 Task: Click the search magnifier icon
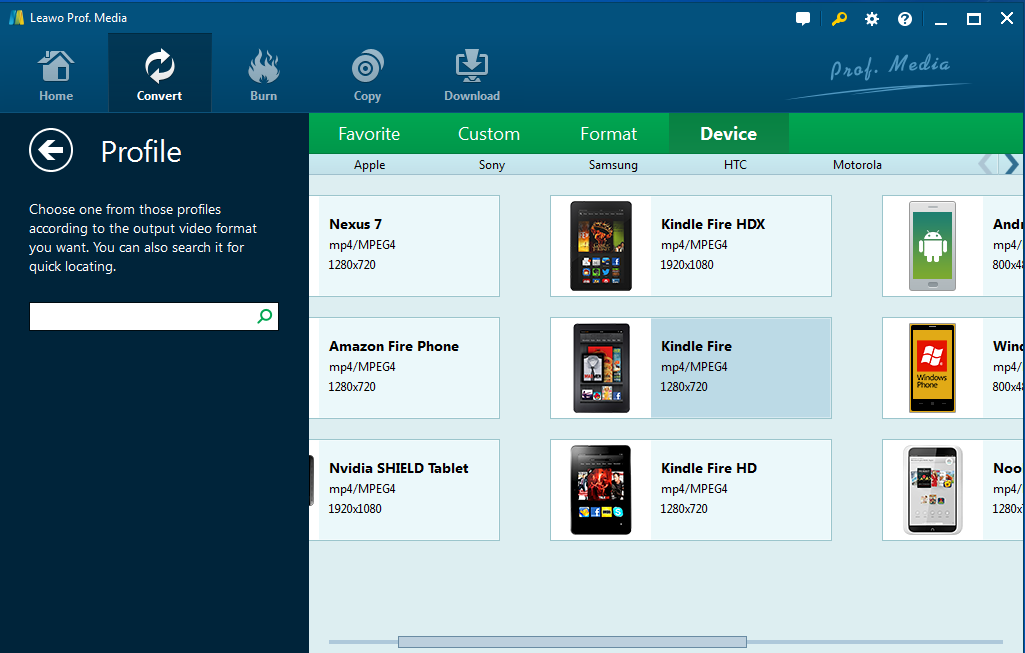click(x=265, y=317)
